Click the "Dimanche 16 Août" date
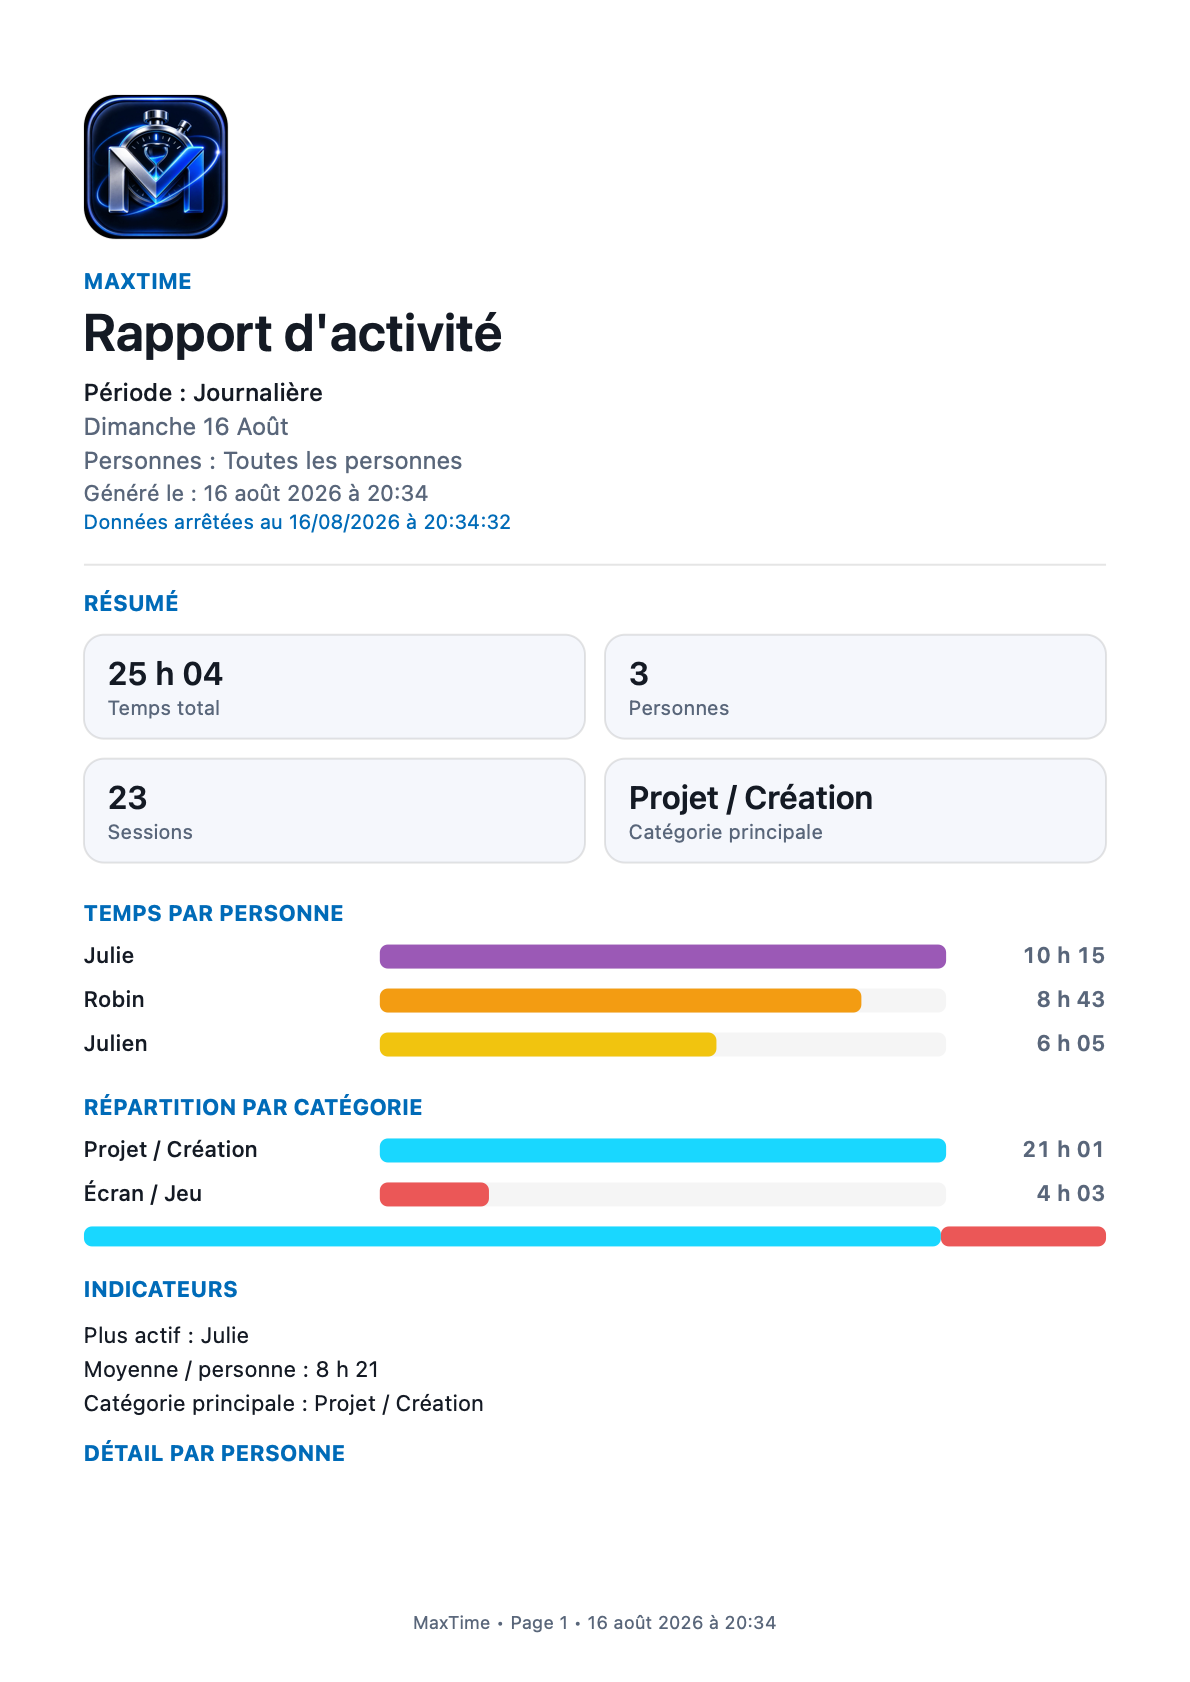Viewport: 1190px width, 1682px height. 186,427
